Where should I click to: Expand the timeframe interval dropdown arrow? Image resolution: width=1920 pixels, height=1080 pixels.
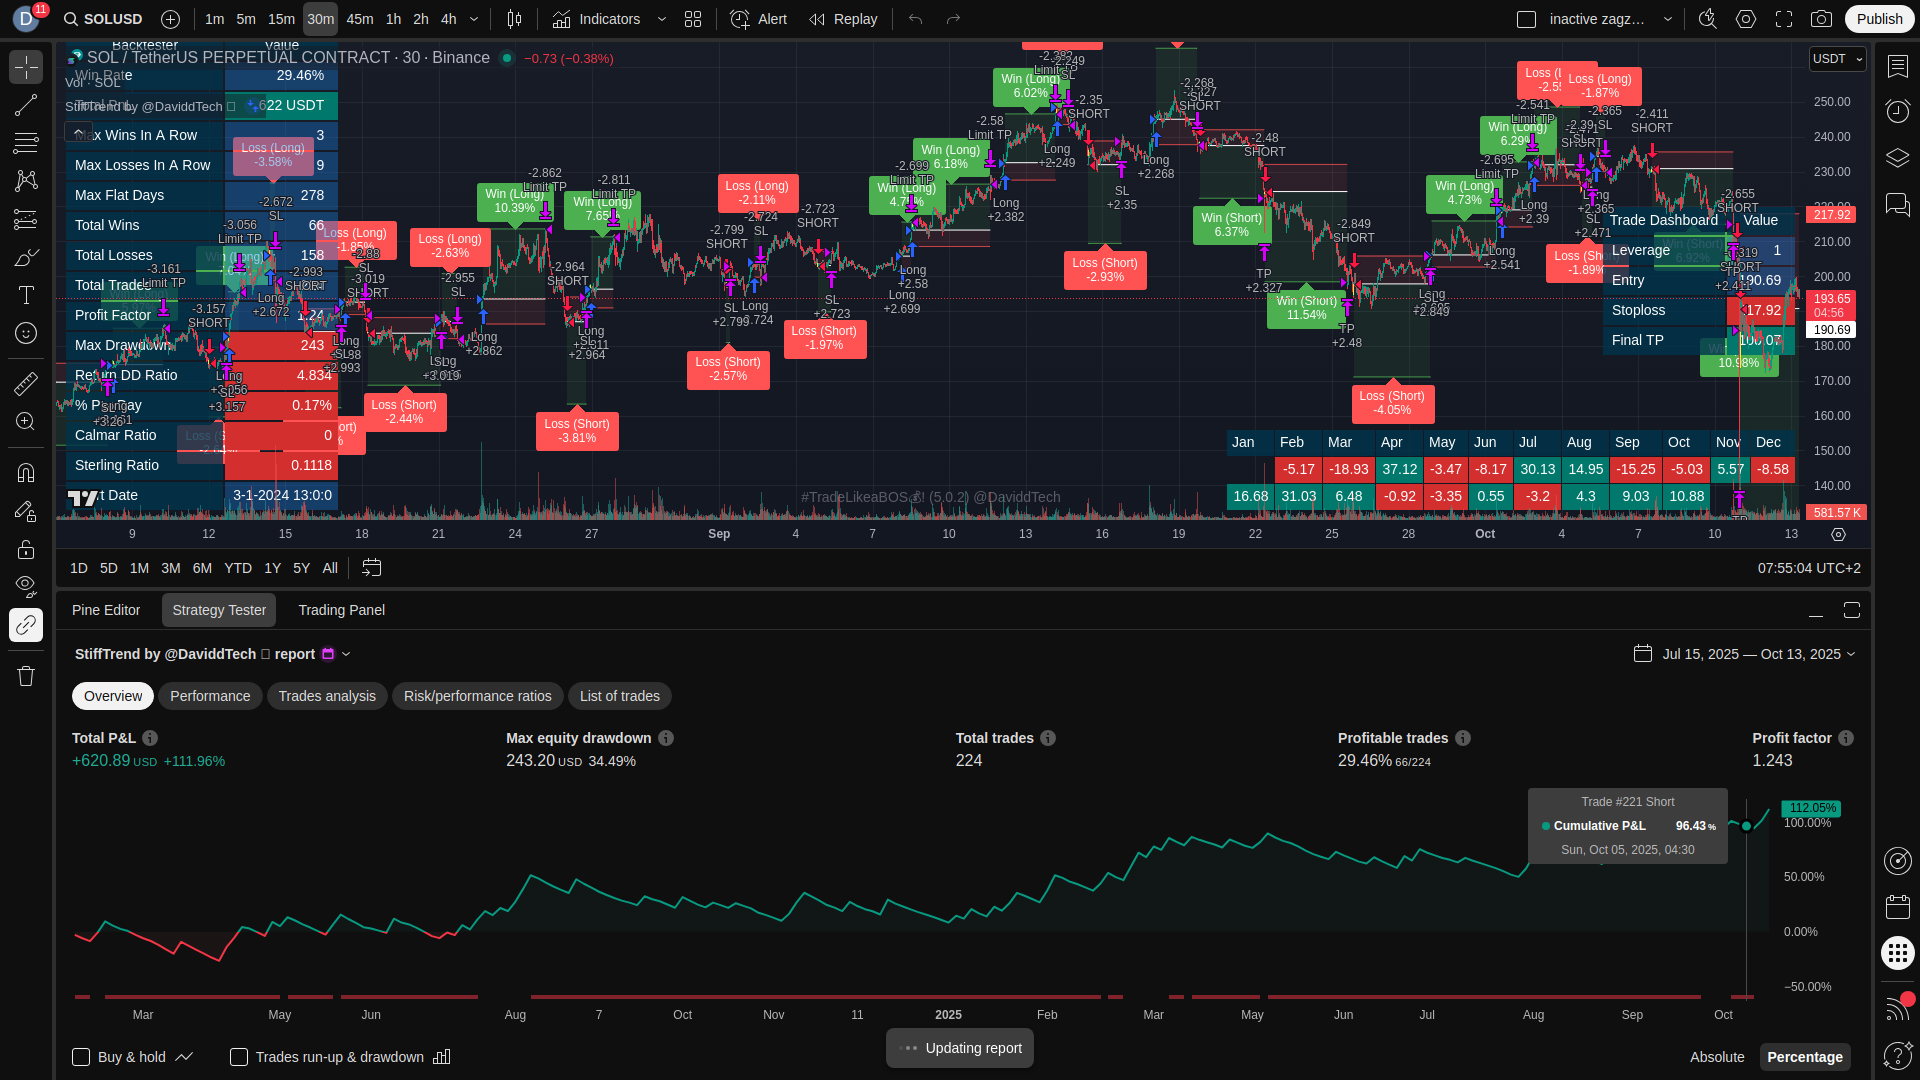click(x=474, y=19)
